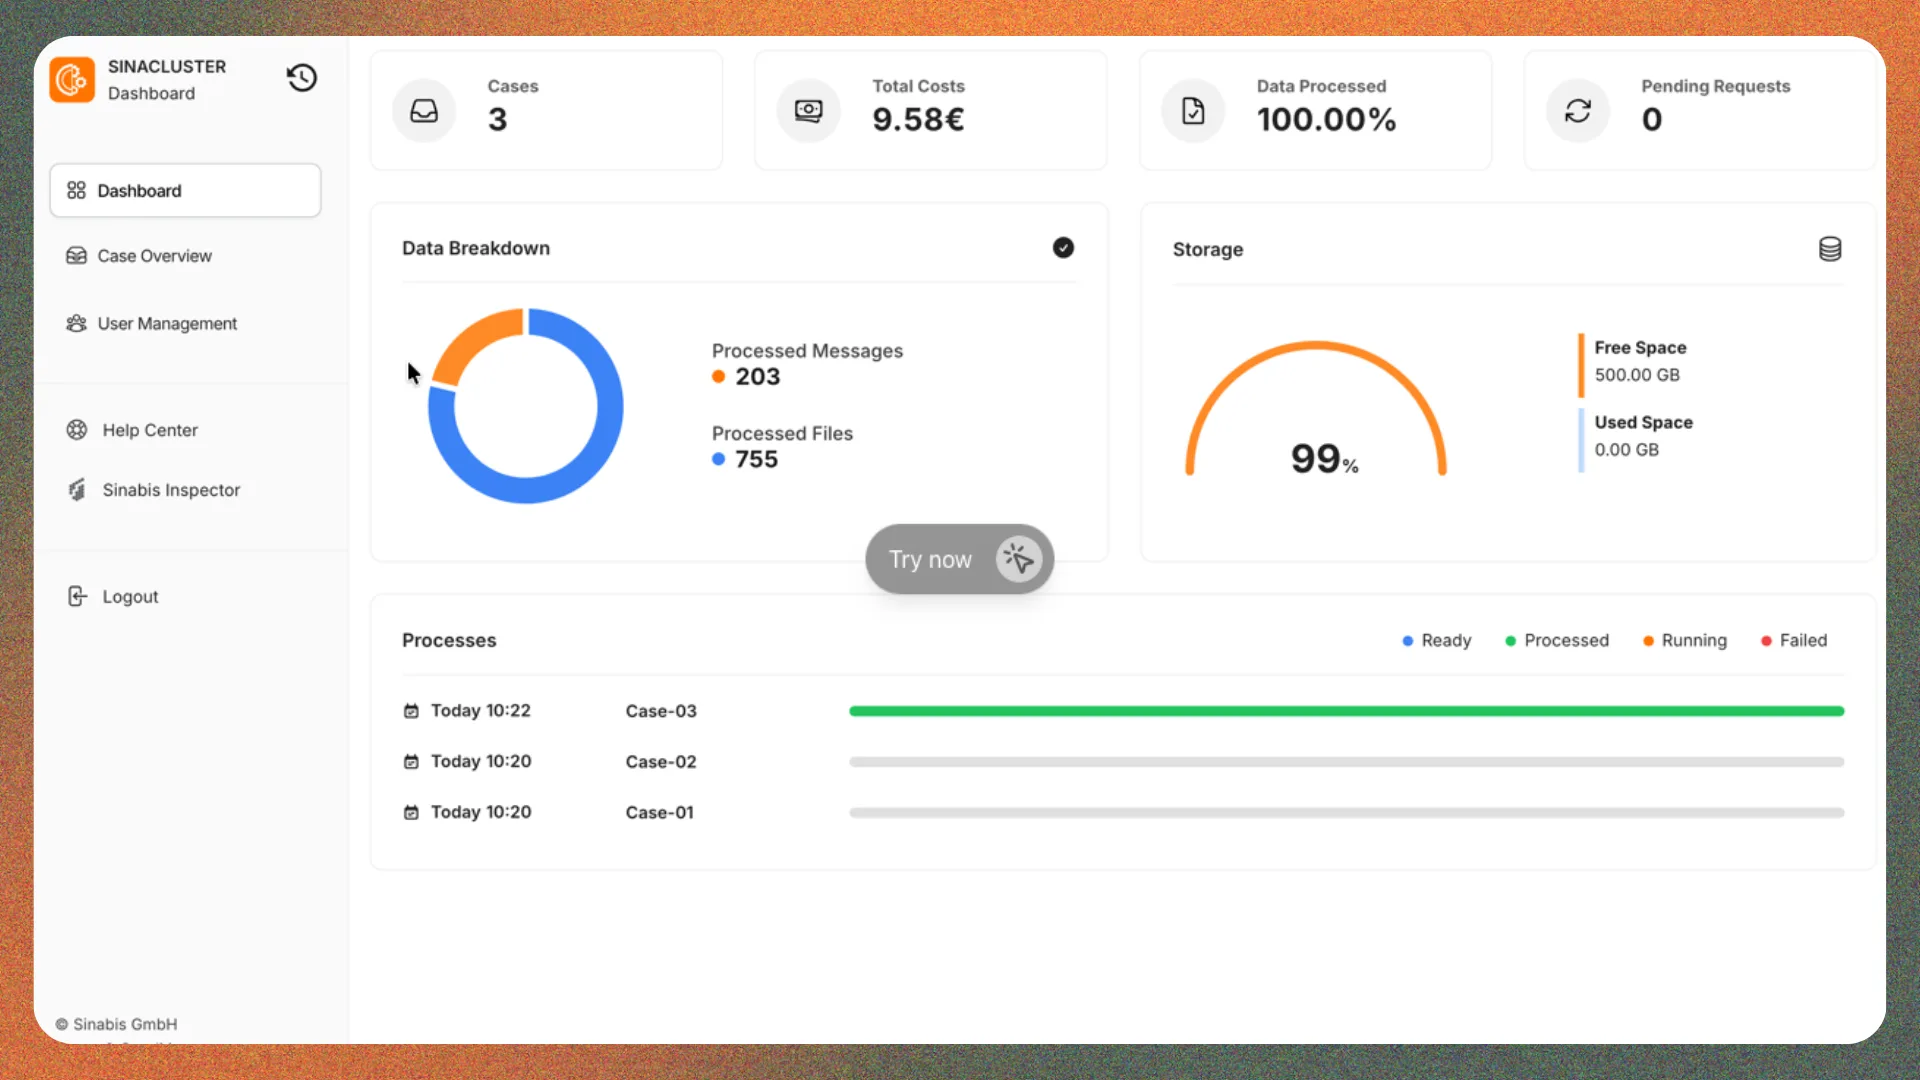Toggle the Failed legend filter

tap(1794, 641)
